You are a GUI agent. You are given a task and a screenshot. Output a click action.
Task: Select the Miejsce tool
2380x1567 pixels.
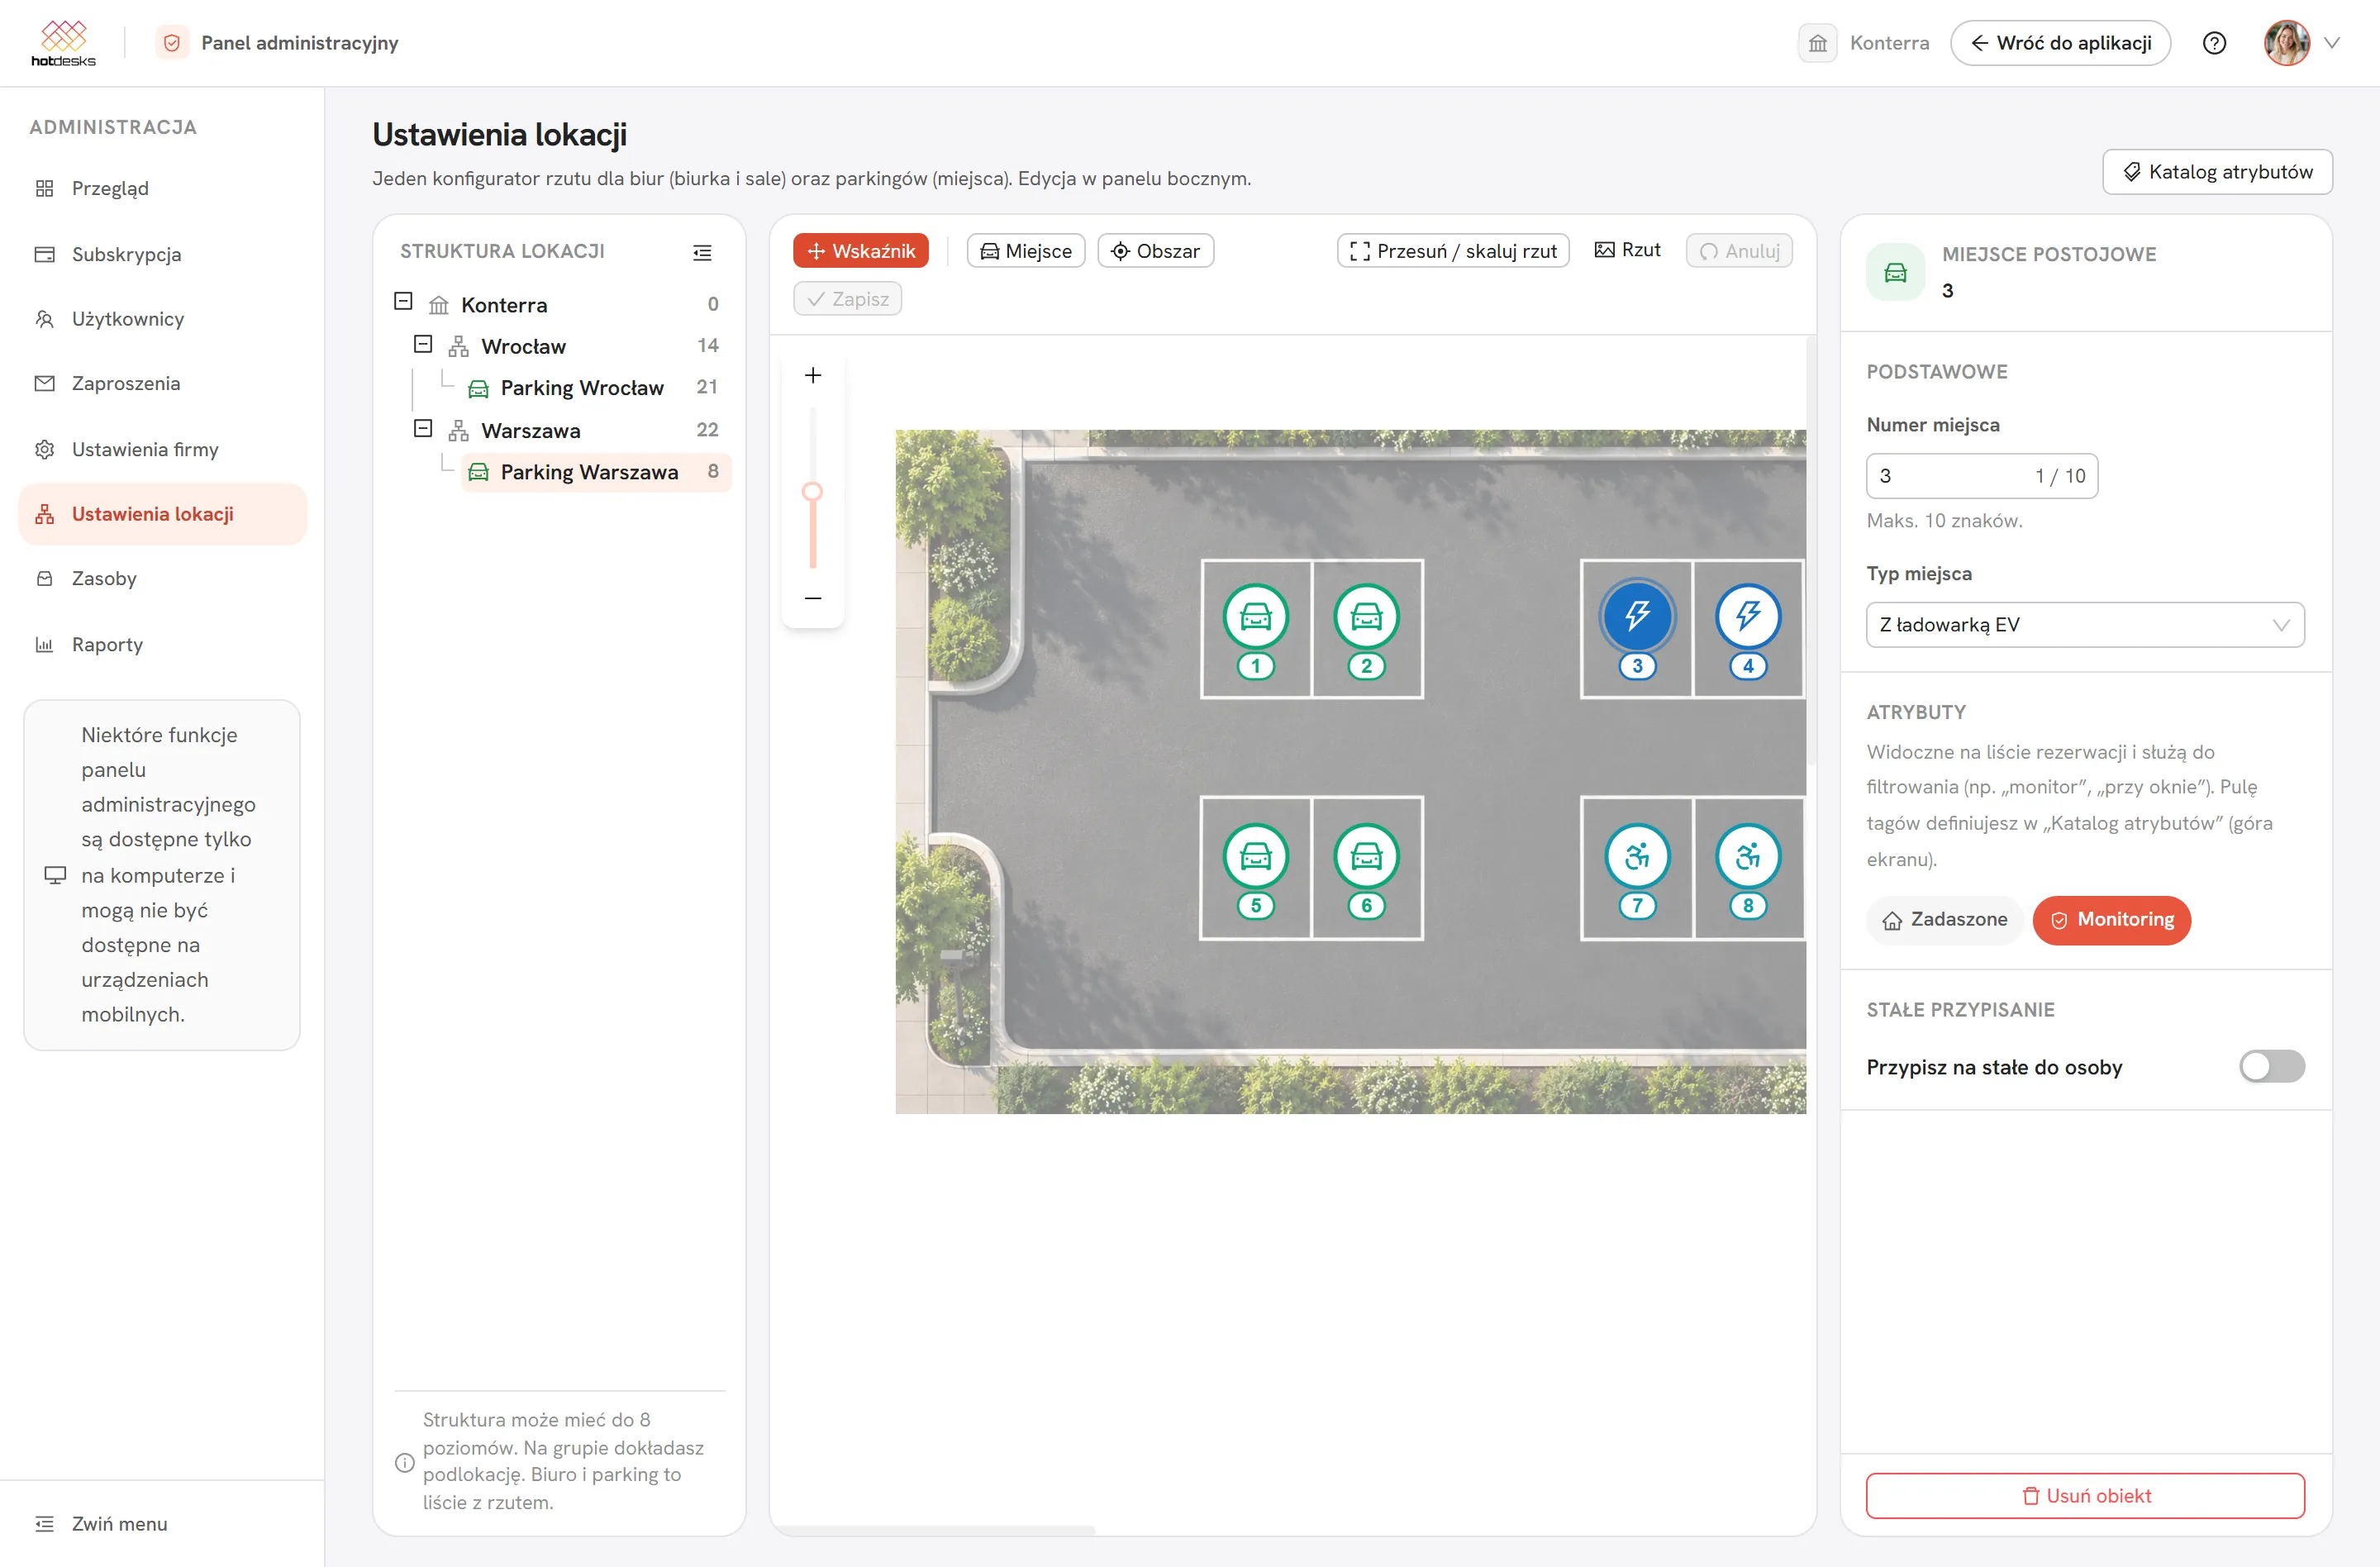tap(1025, 251)
